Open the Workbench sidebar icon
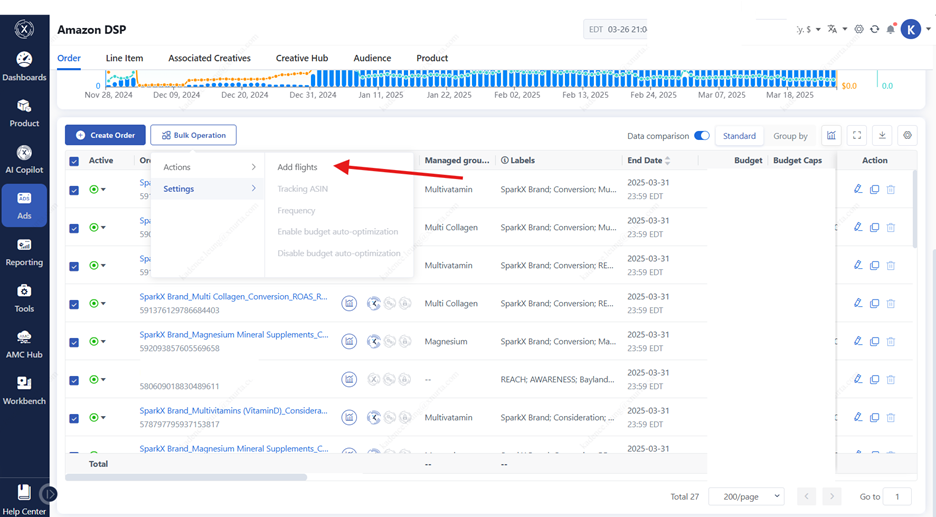 pos(24,390)
